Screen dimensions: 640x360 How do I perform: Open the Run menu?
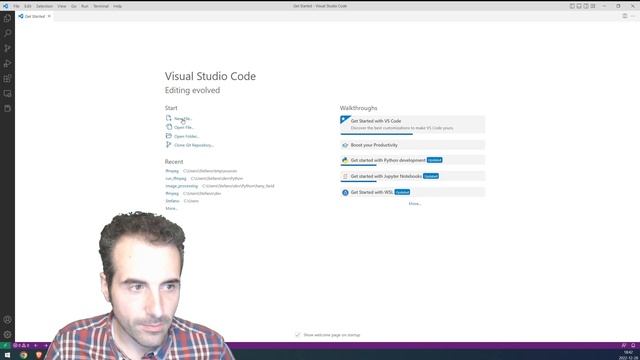84,6
